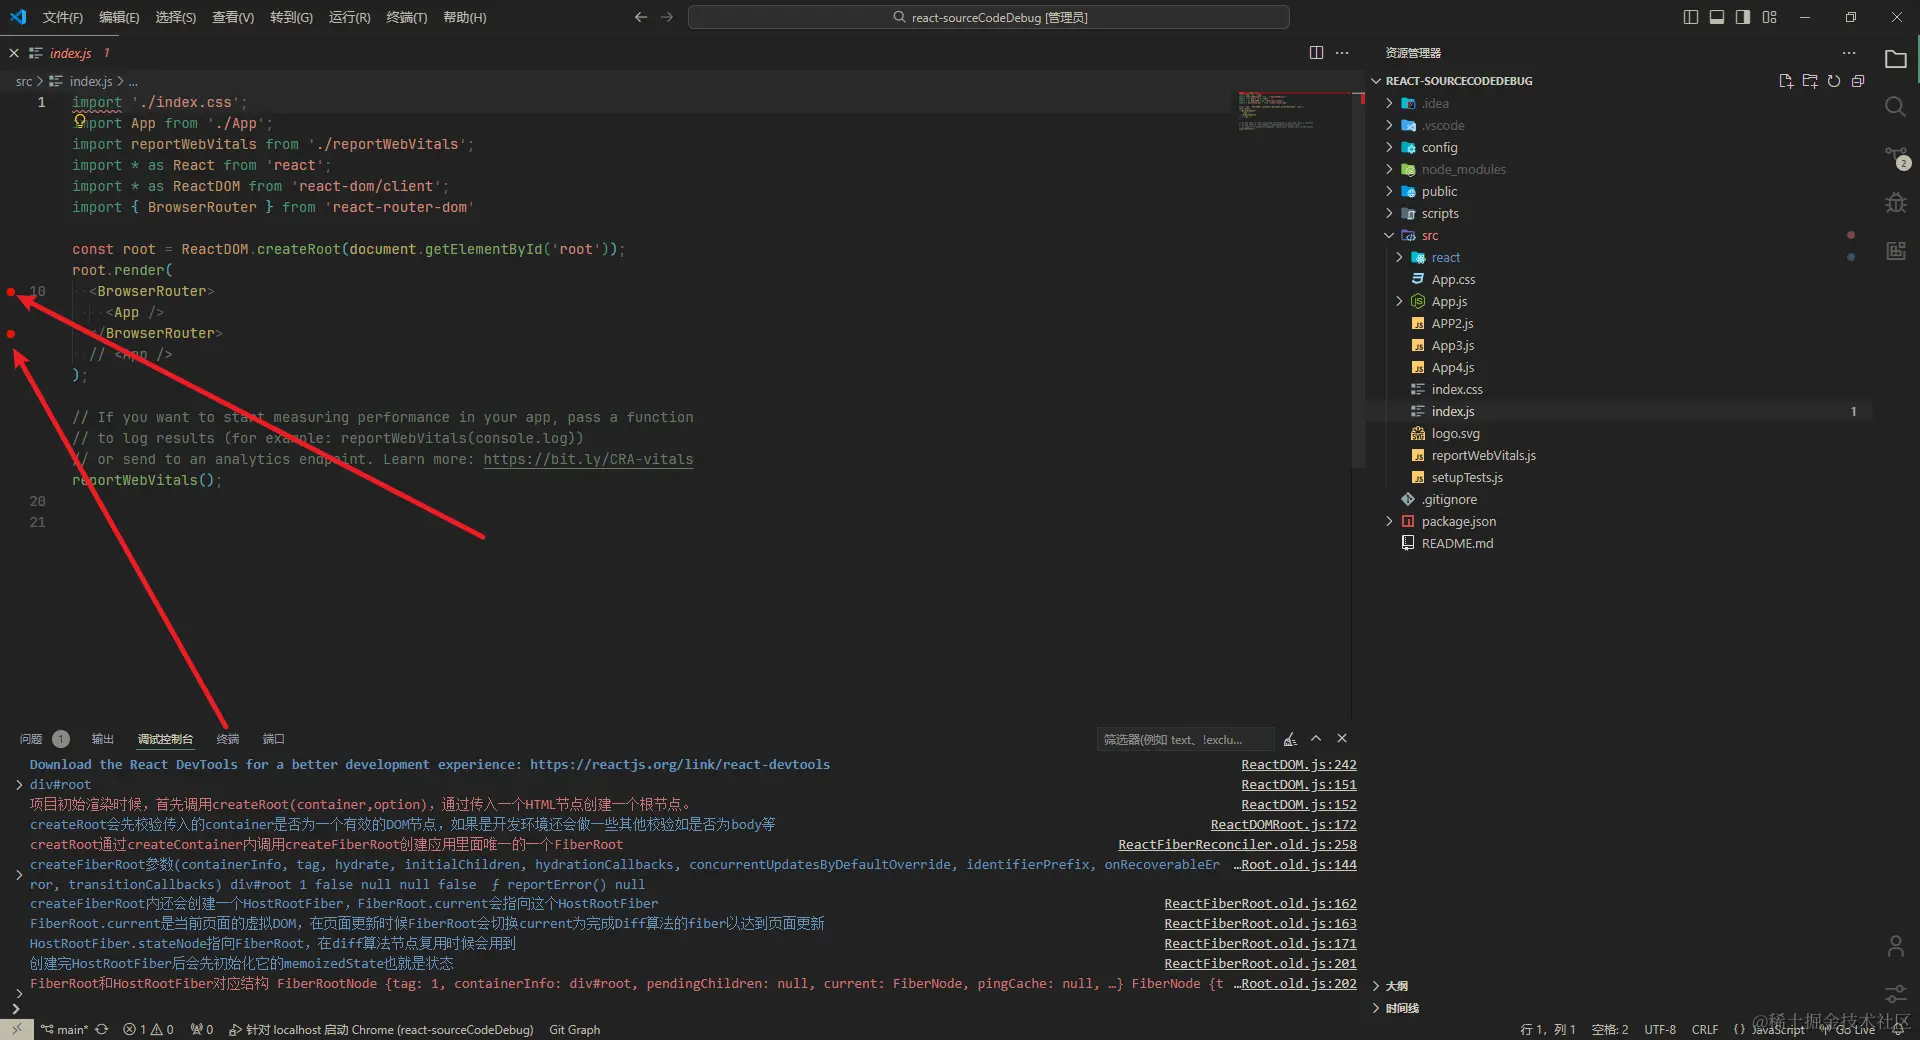Expand the .vscode folder
1920x1040 pixels.
[1389, 125]
